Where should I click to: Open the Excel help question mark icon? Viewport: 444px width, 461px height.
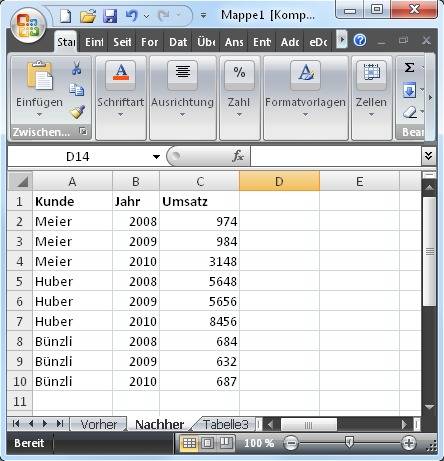click(360, 40)
